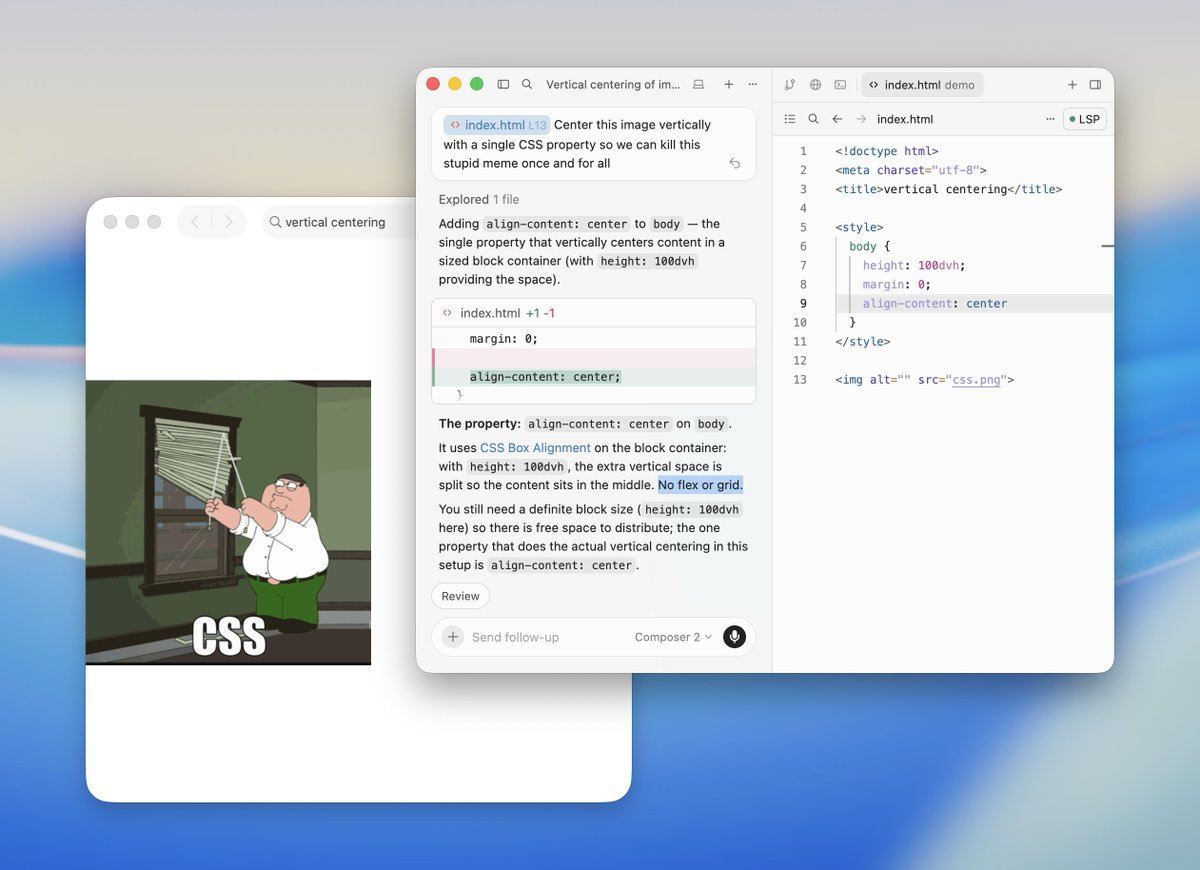Expand the Explored 1 file row
This screenshot has width=1200, height=870.
pyautogui.click(x=479, y=199)
